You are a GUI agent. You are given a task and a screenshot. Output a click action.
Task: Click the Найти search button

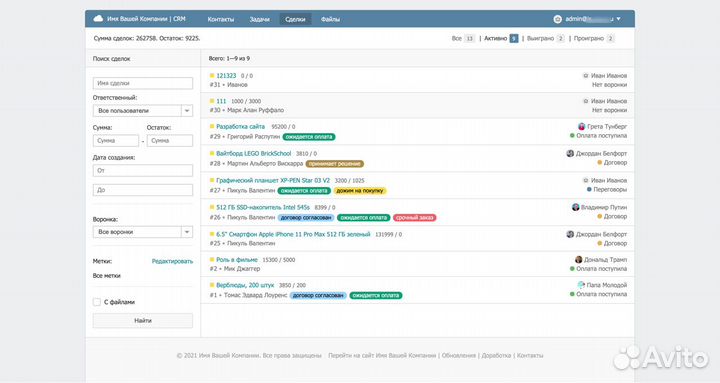point(143,321)
